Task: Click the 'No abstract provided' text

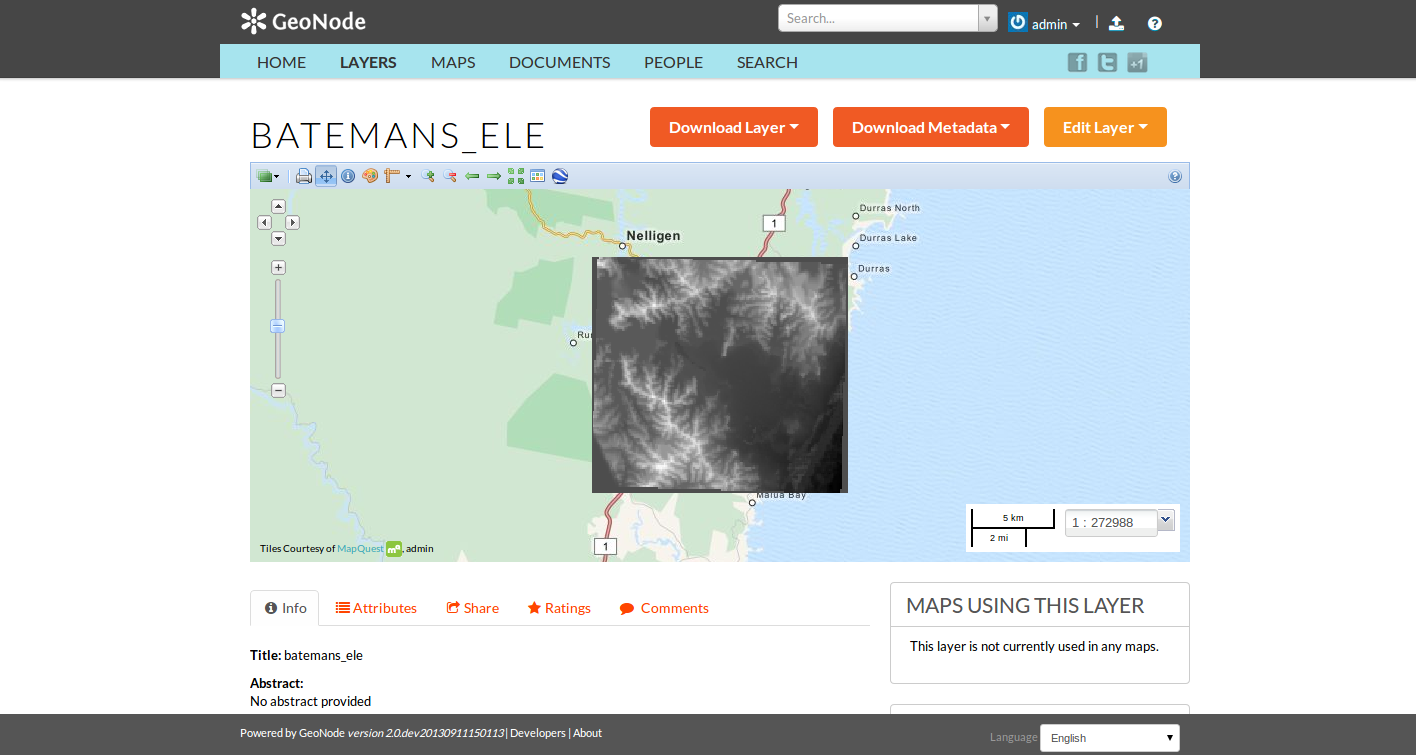Action: pyautogui.click(x=310, y=701)
